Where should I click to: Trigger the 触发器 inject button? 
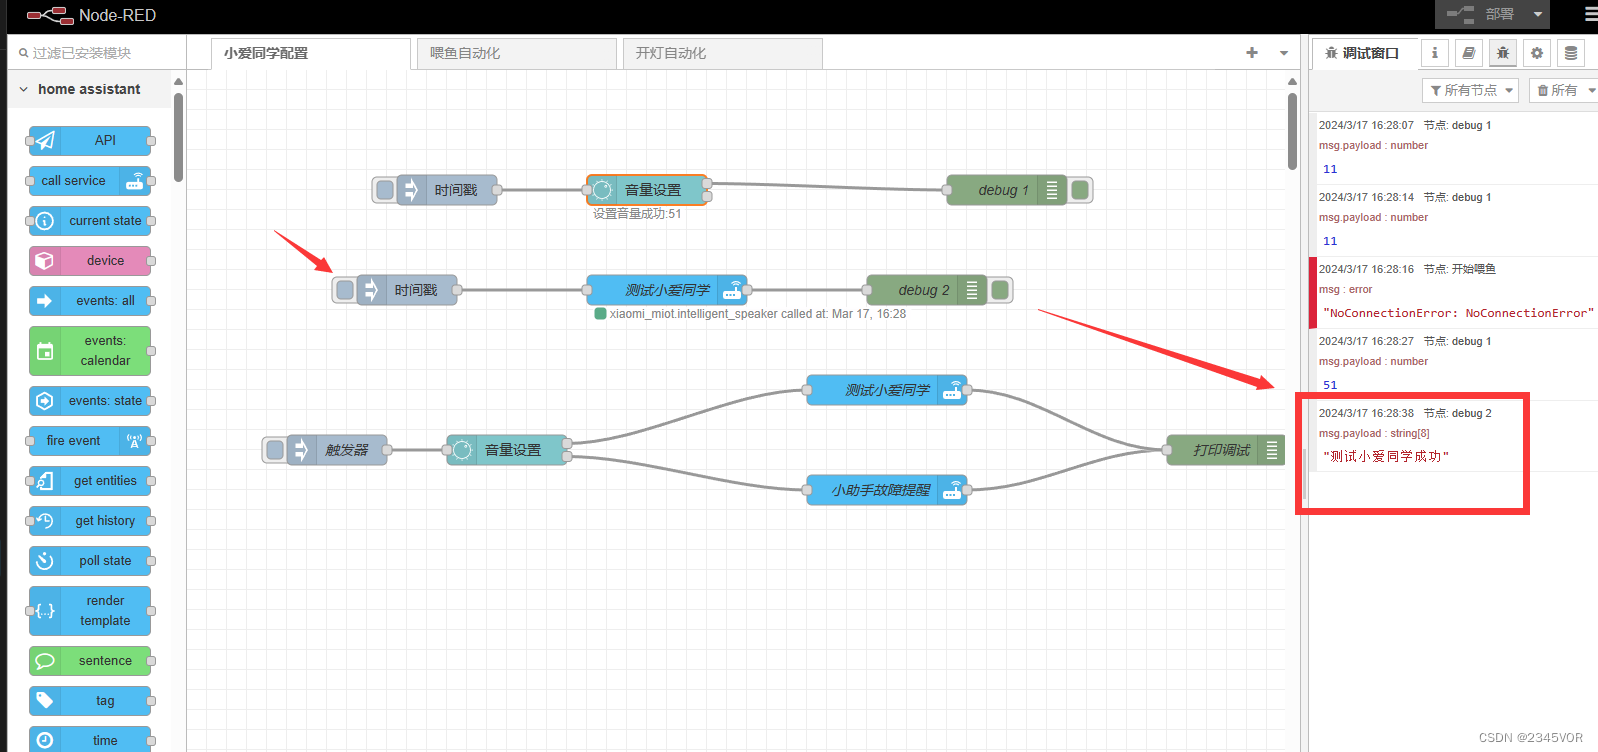tap(275, 450)
